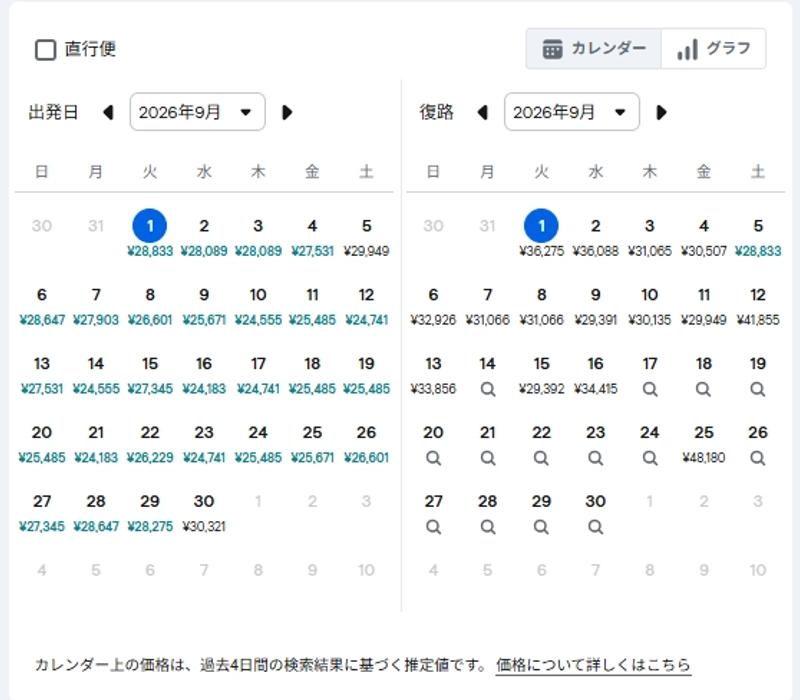800x700 pixels.
Task: Search prices for return date 27
Action: point(434,527)
